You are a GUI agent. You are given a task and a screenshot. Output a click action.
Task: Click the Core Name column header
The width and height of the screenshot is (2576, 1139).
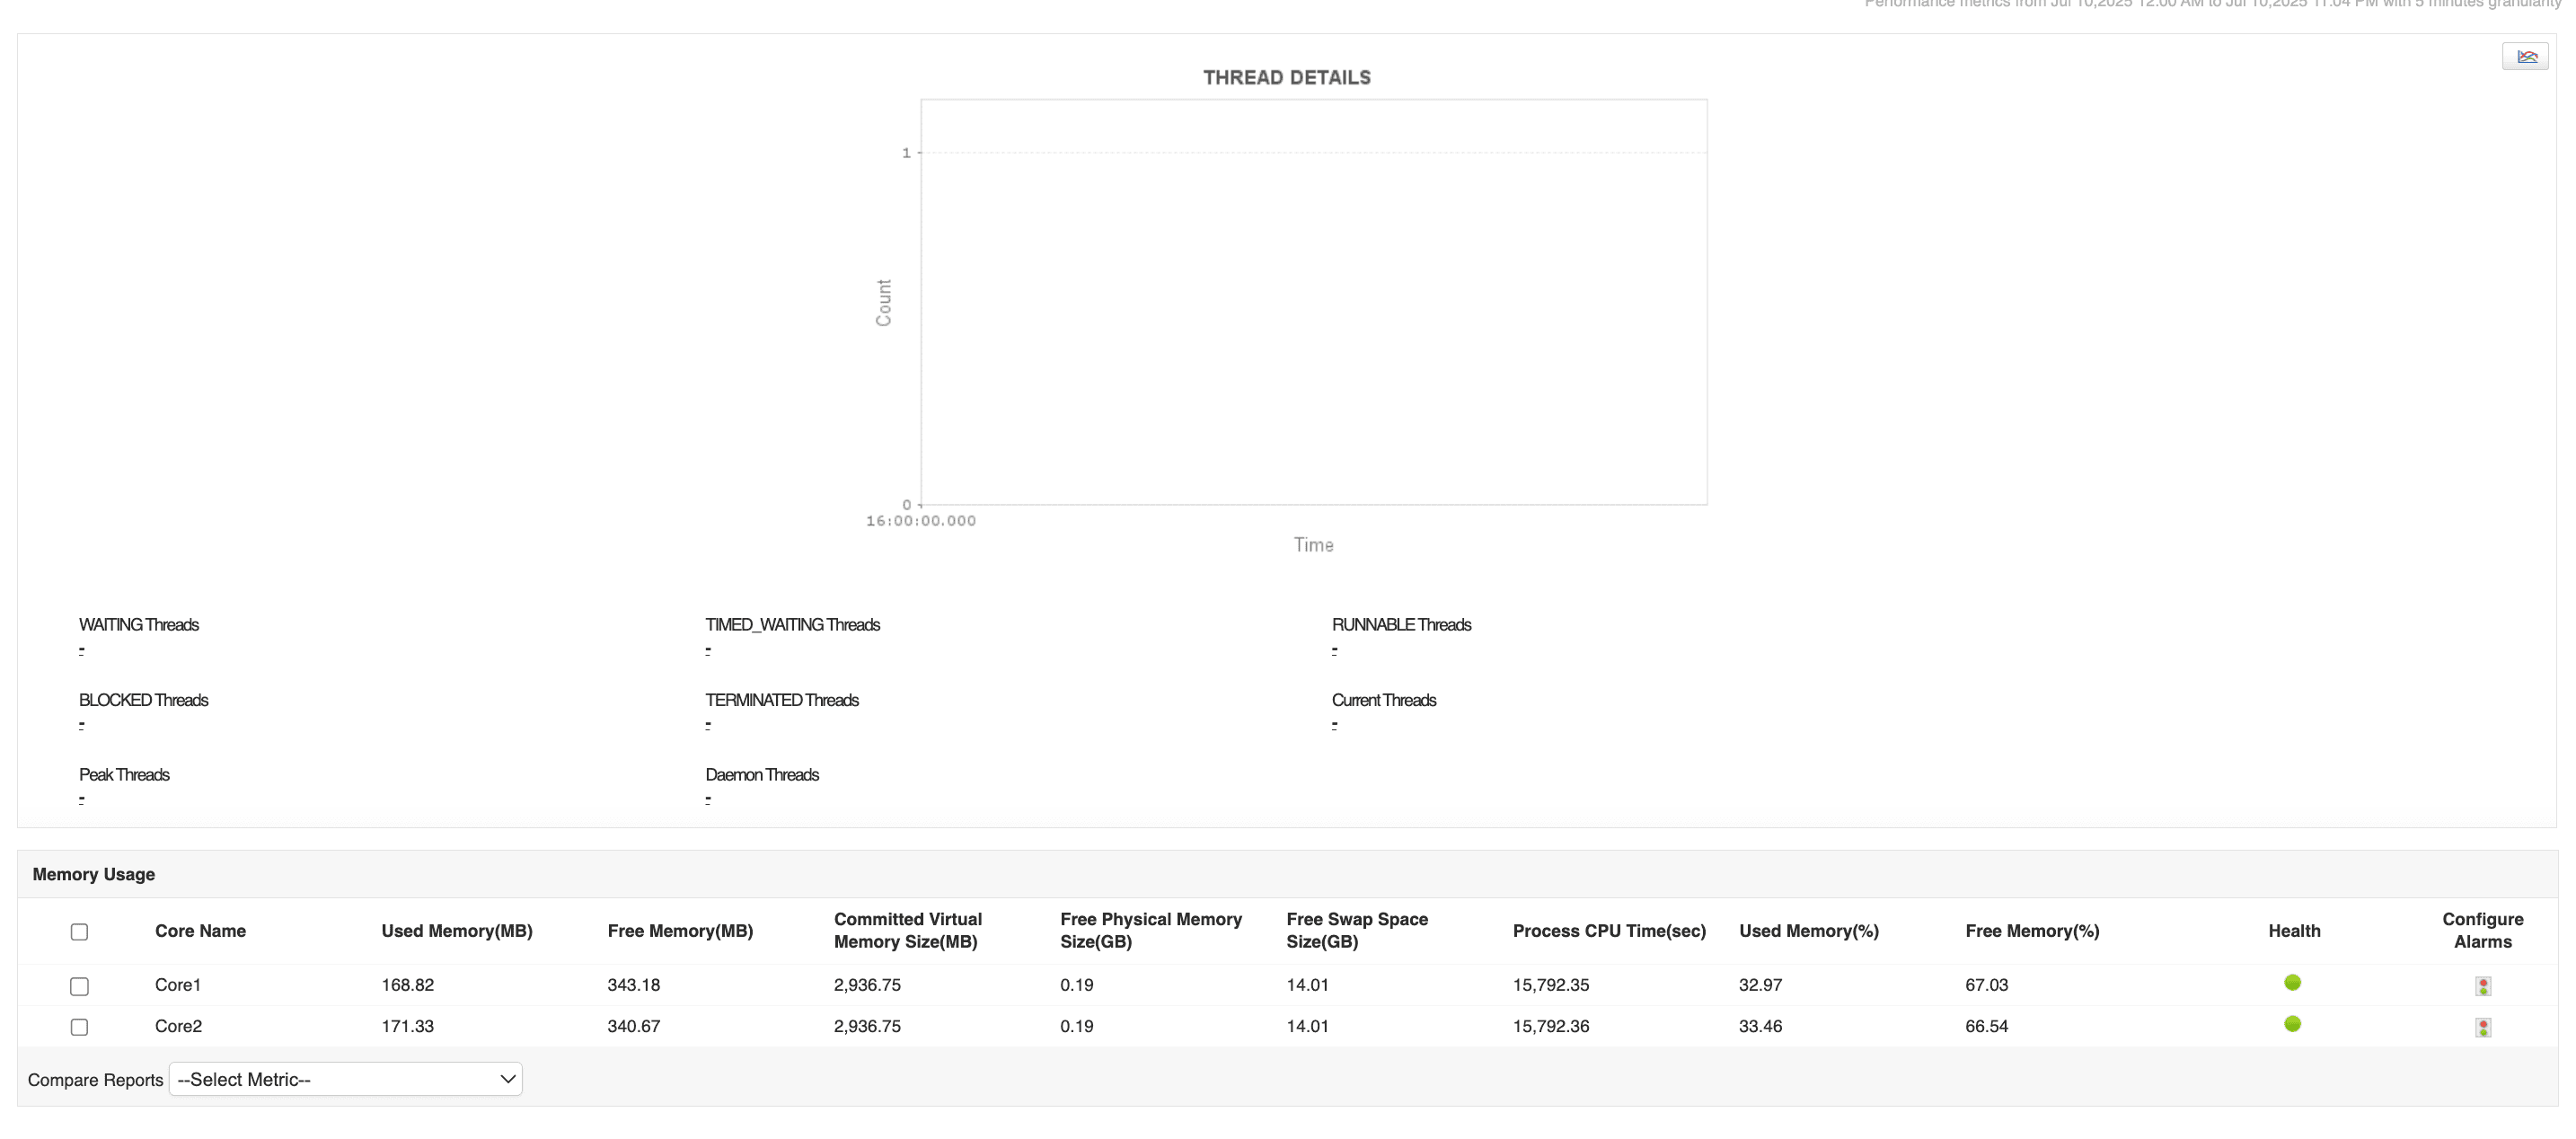click(200, 931)
